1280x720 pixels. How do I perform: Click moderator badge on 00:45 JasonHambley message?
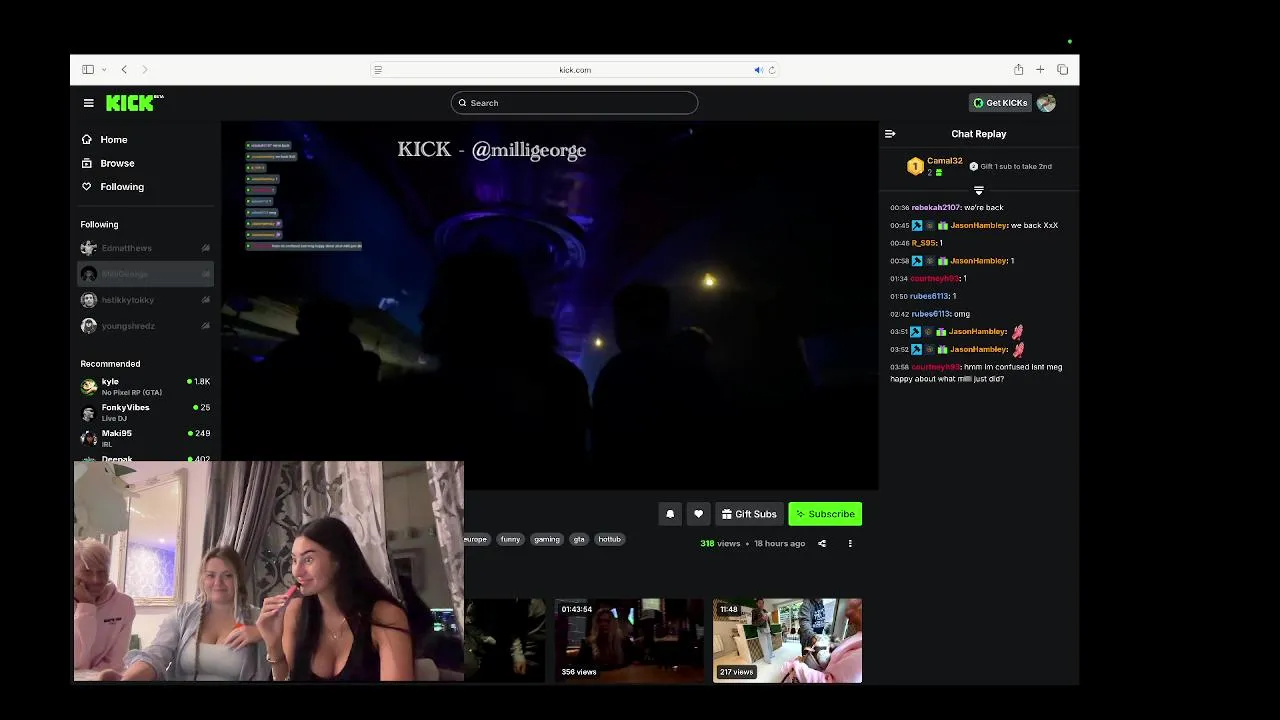click(x=916, y=226)
